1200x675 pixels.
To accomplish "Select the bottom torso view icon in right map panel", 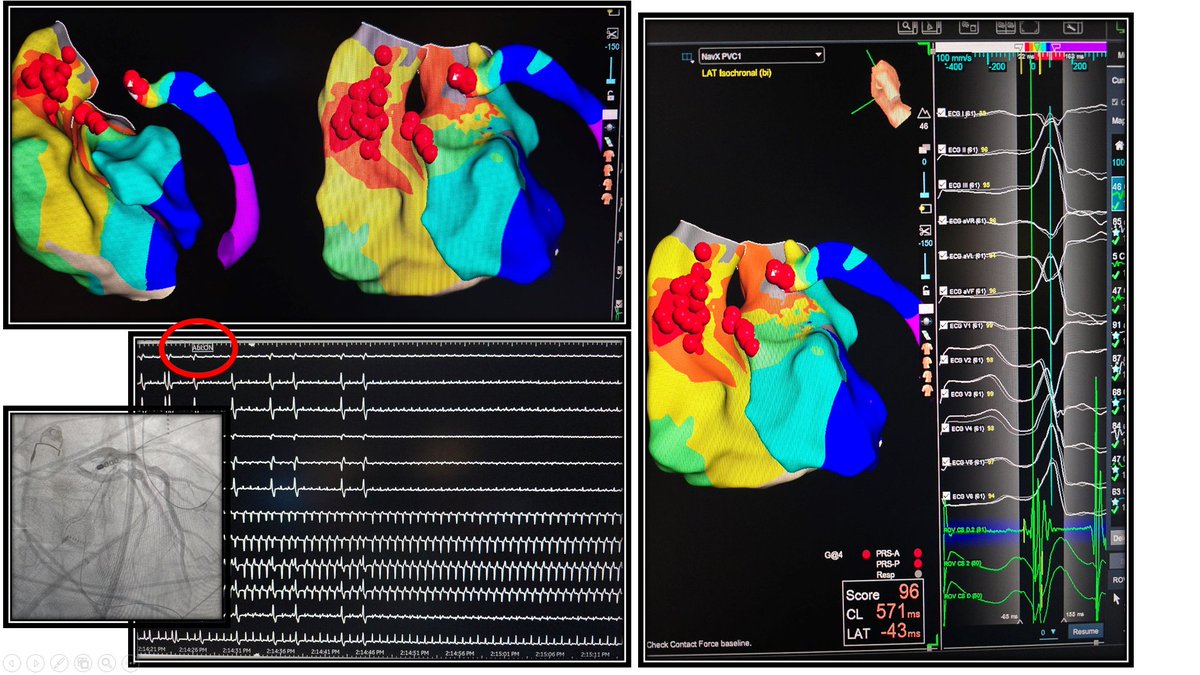I will pos(927,391).
